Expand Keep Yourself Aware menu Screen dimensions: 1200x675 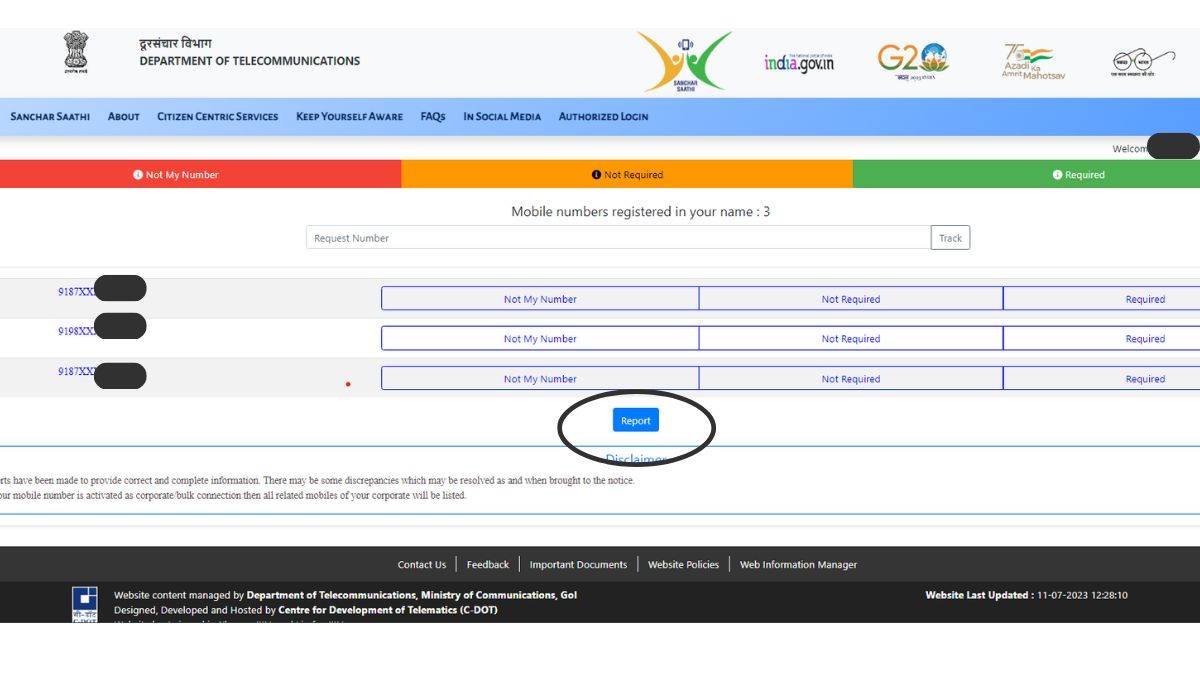(349, 117)
